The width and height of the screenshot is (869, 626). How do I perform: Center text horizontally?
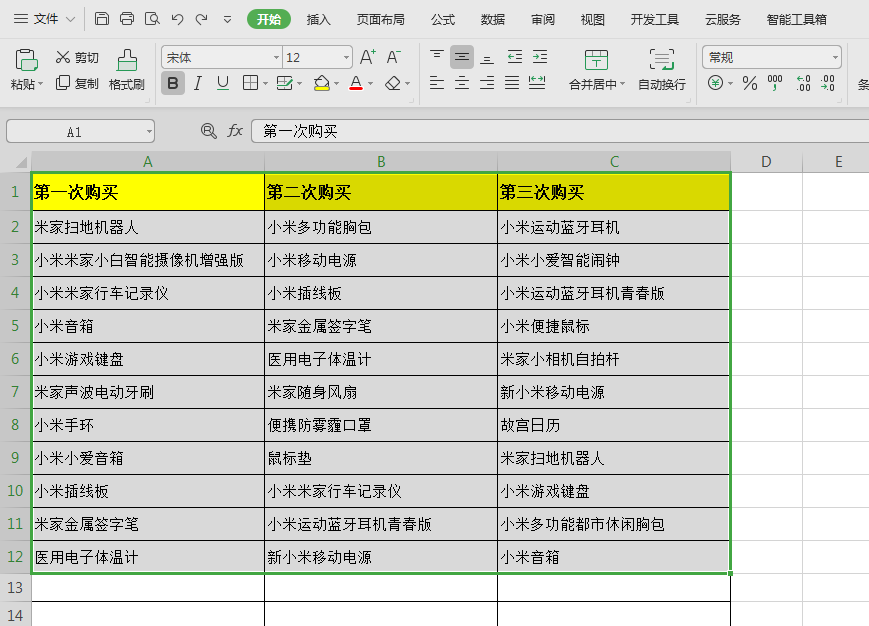(x=462, y=84)
